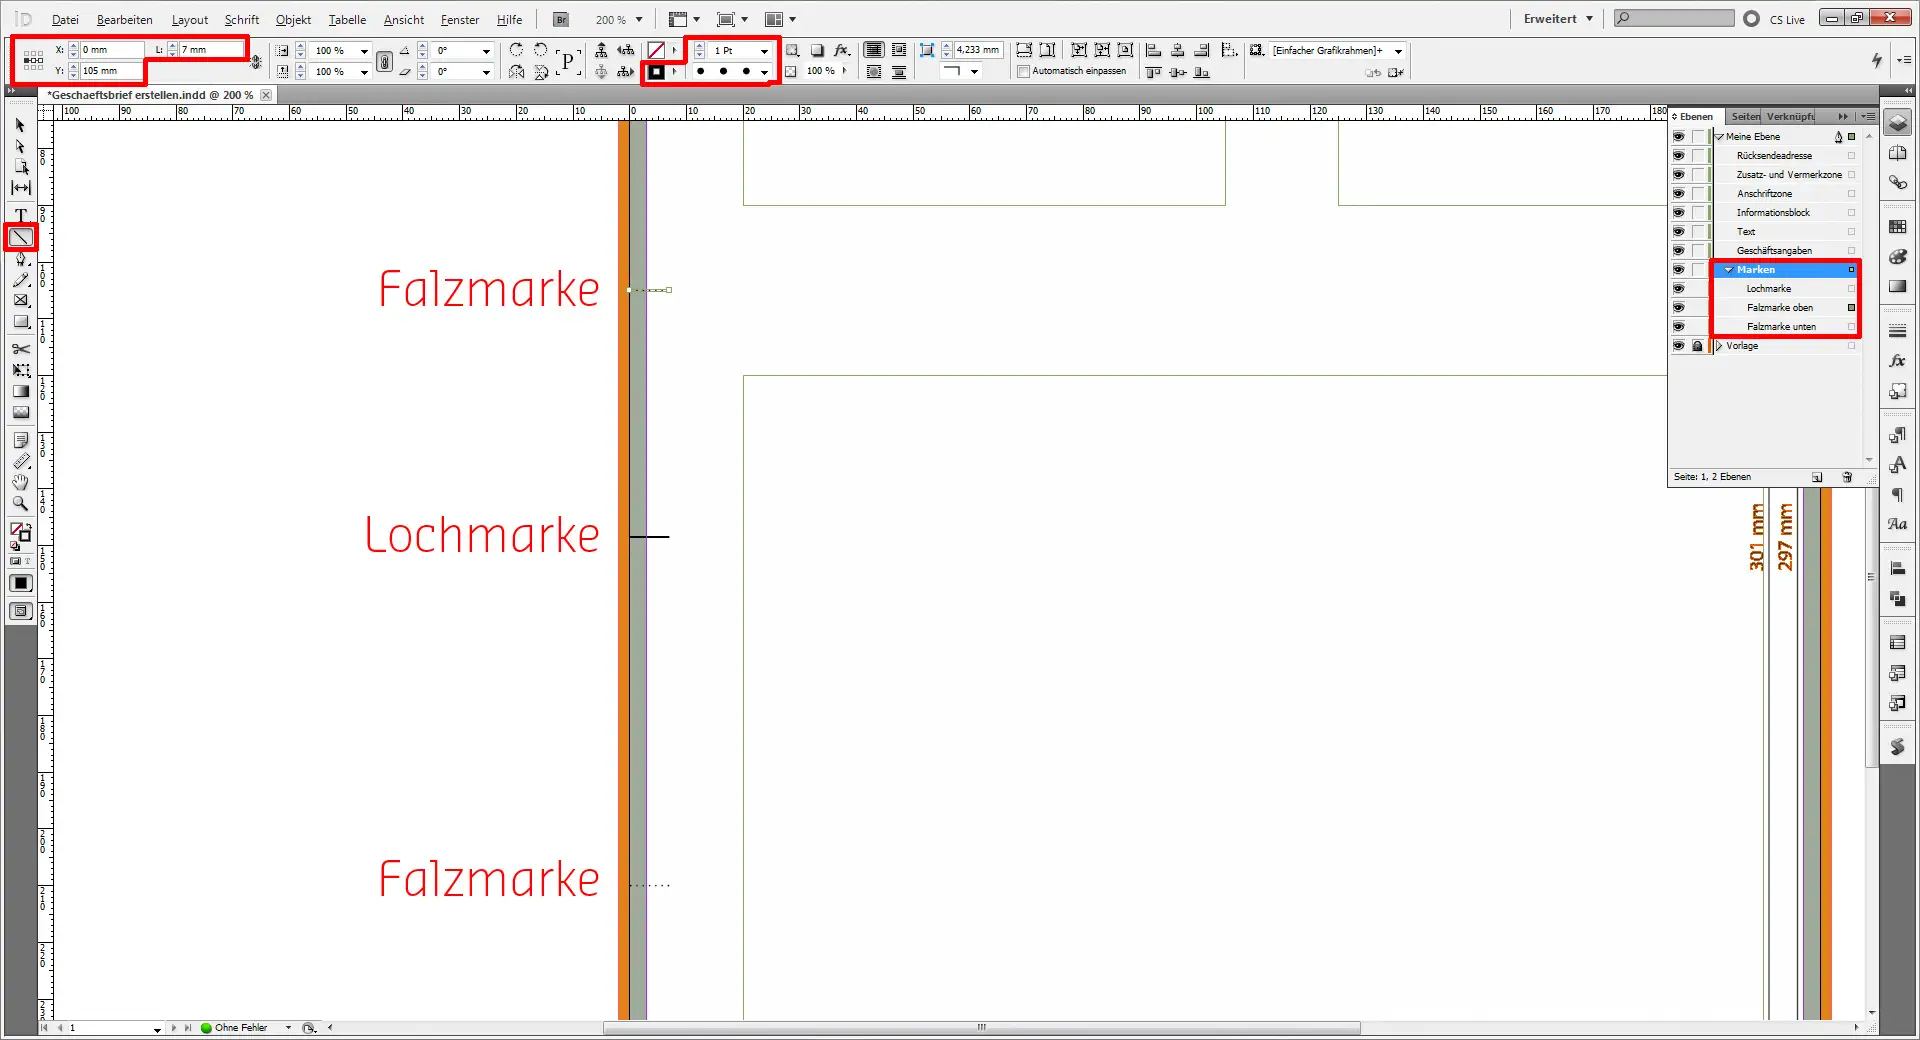The image size is (1920, 1040).
Task: Select the Type tool
Action: [20, 215]
